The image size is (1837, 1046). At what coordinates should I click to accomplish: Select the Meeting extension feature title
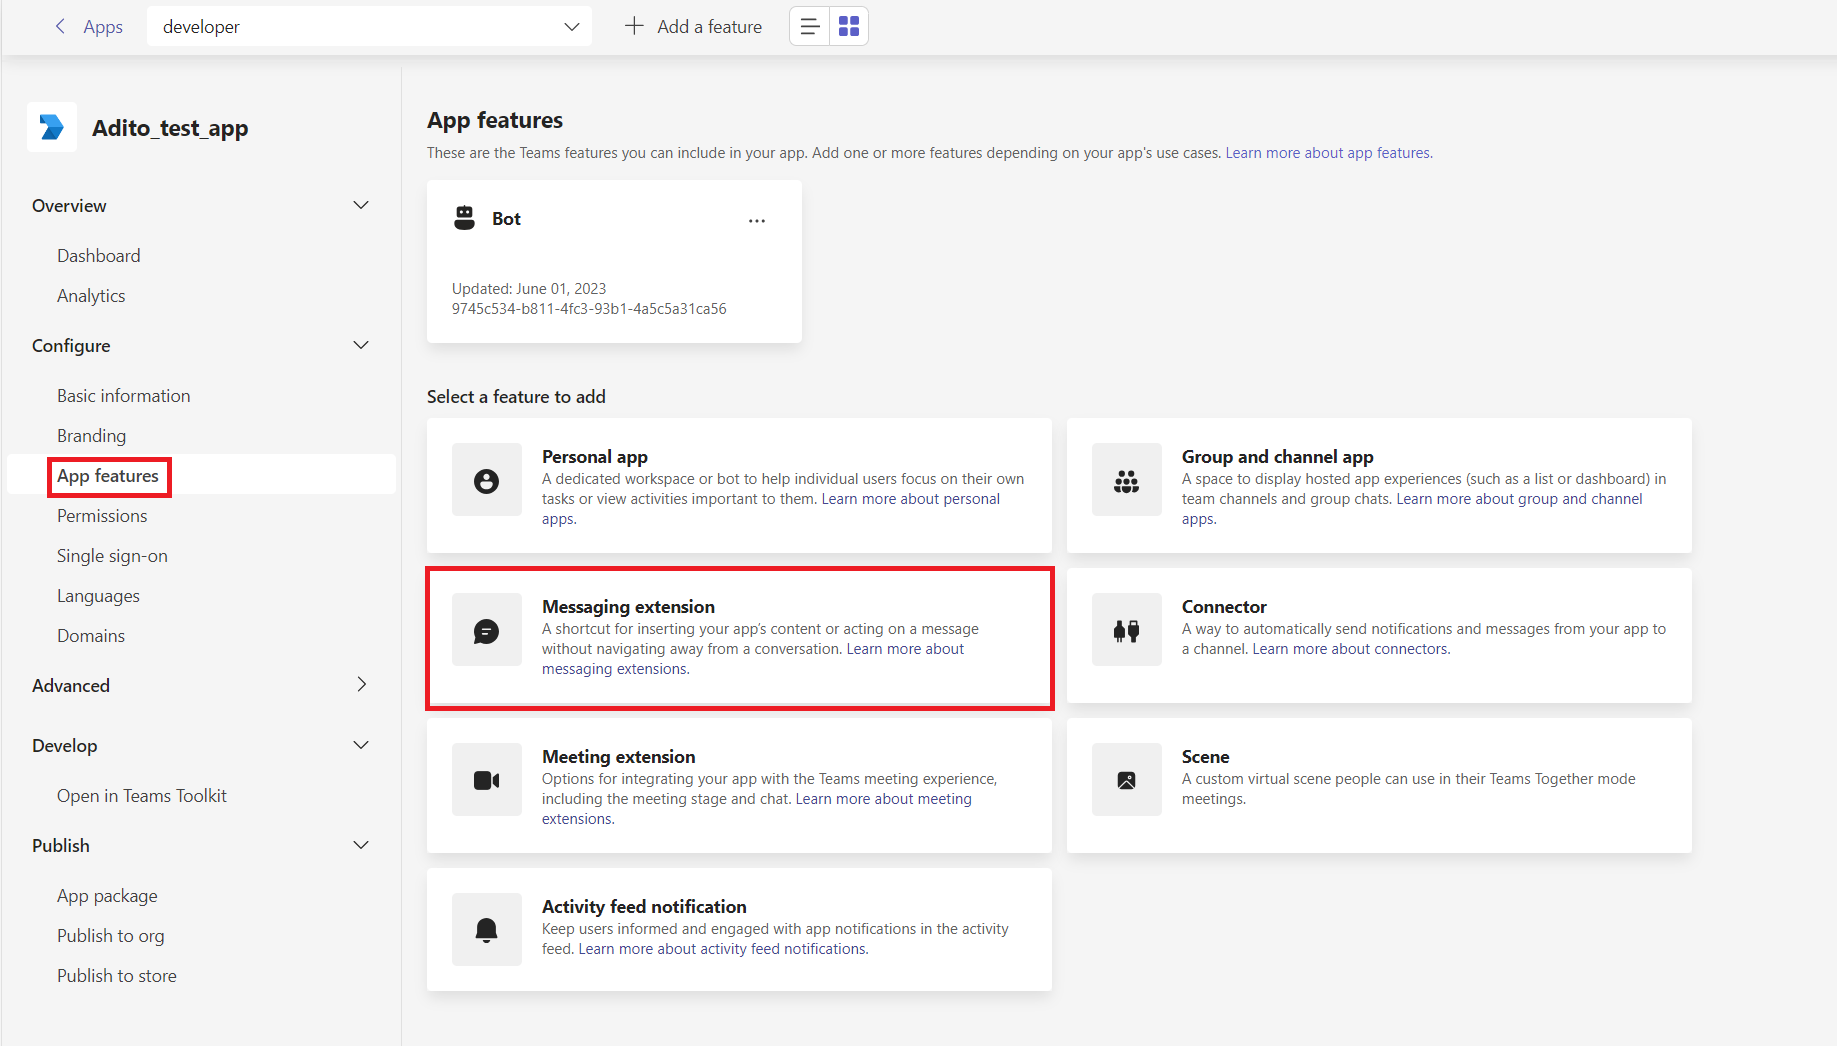[x=619, y=757]
